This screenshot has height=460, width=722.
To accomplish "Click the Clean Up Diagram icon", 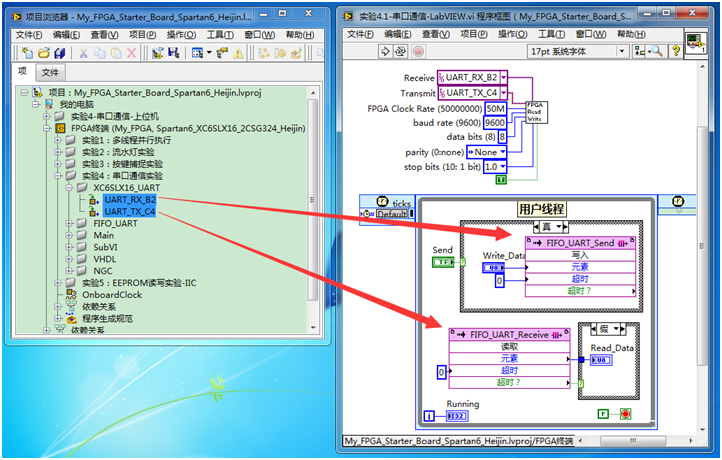I will [640, 51].
